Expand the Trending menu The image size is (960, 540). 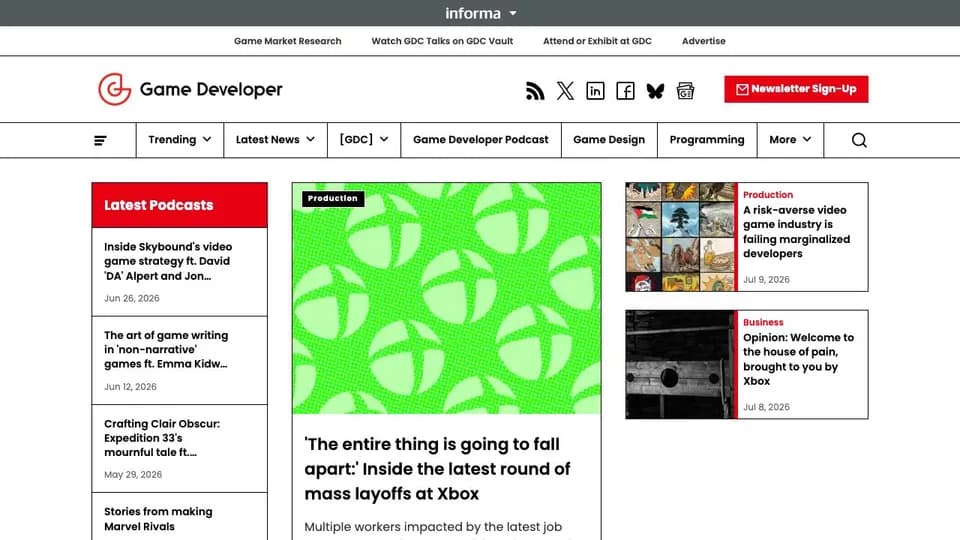click(x=179, y=140)
